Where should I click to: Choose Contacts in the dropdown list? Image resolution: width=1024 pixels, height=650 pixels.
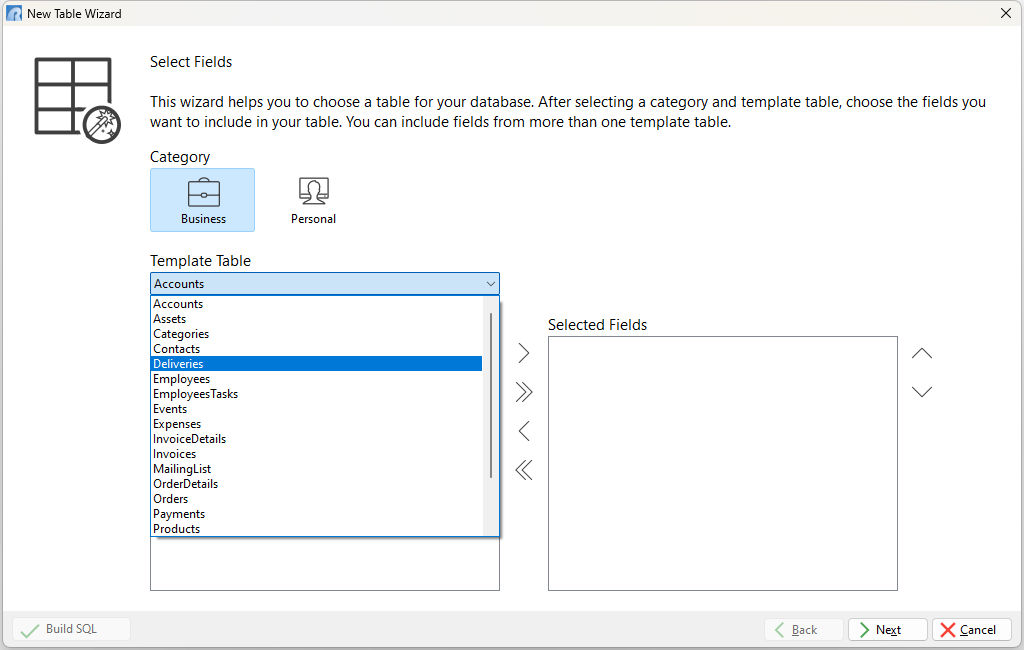tap(317, 349)
